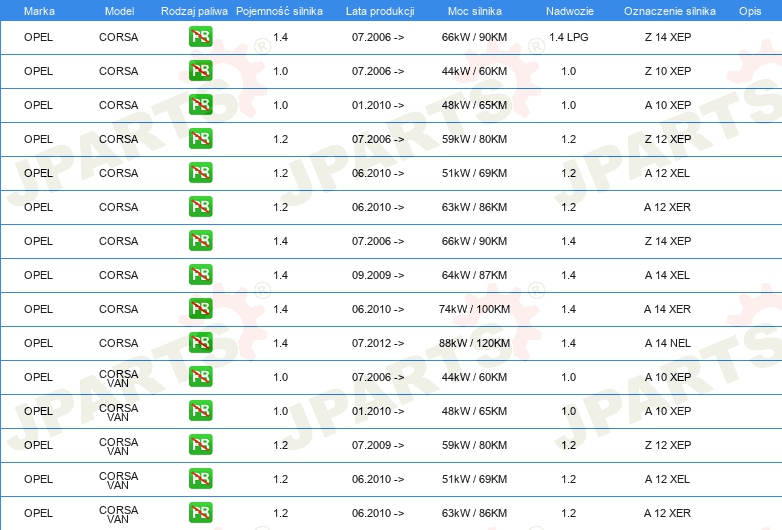This screenshot has height=530, width=782.
Task: Click the 09.2009 production date cell
Action: point(378,275)
